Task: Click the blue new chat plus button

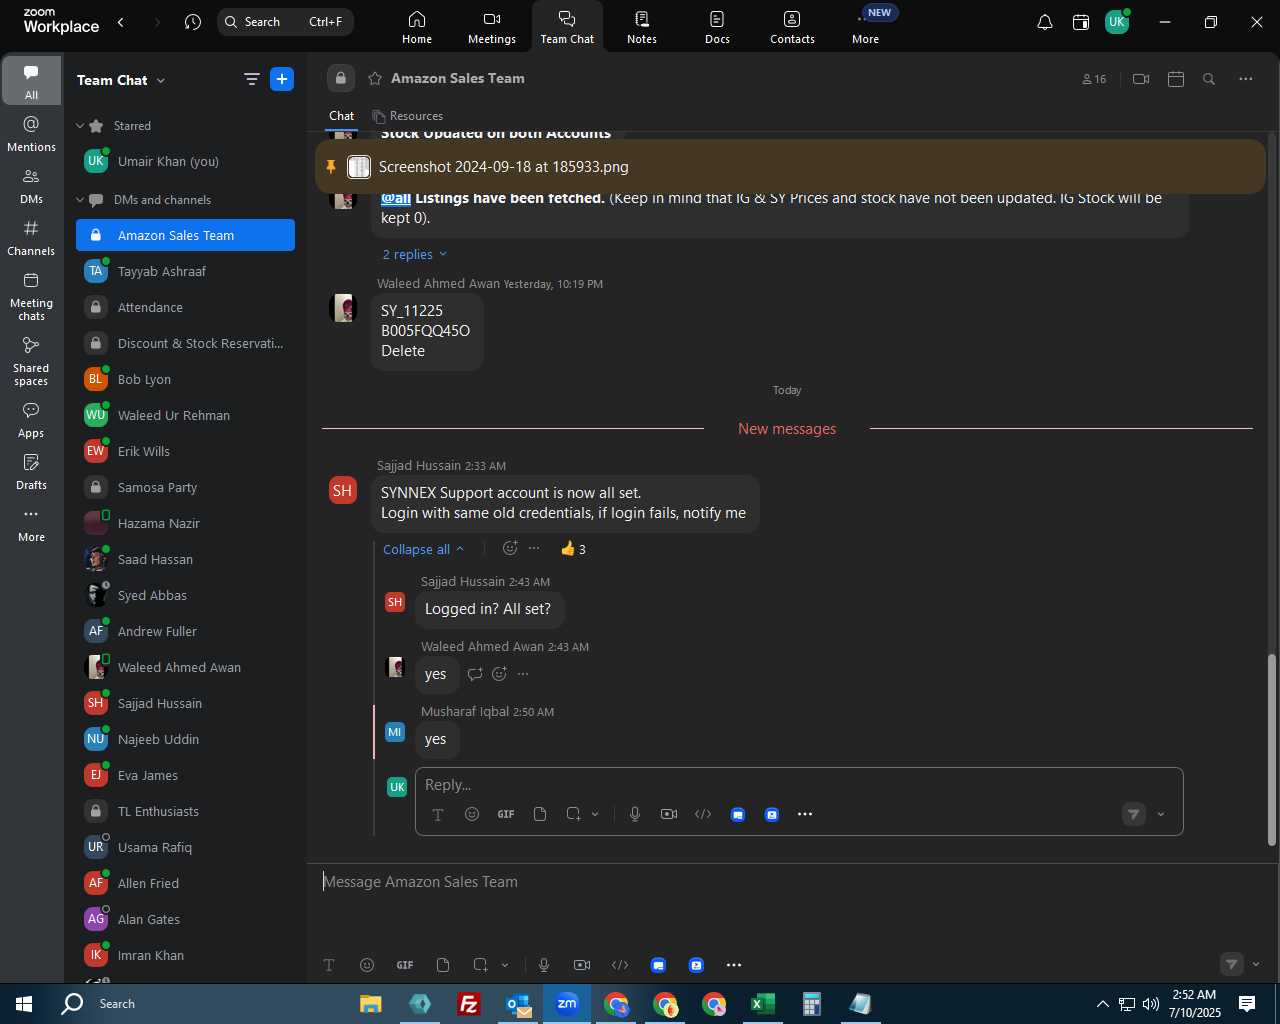Action: tap(282, 79)
